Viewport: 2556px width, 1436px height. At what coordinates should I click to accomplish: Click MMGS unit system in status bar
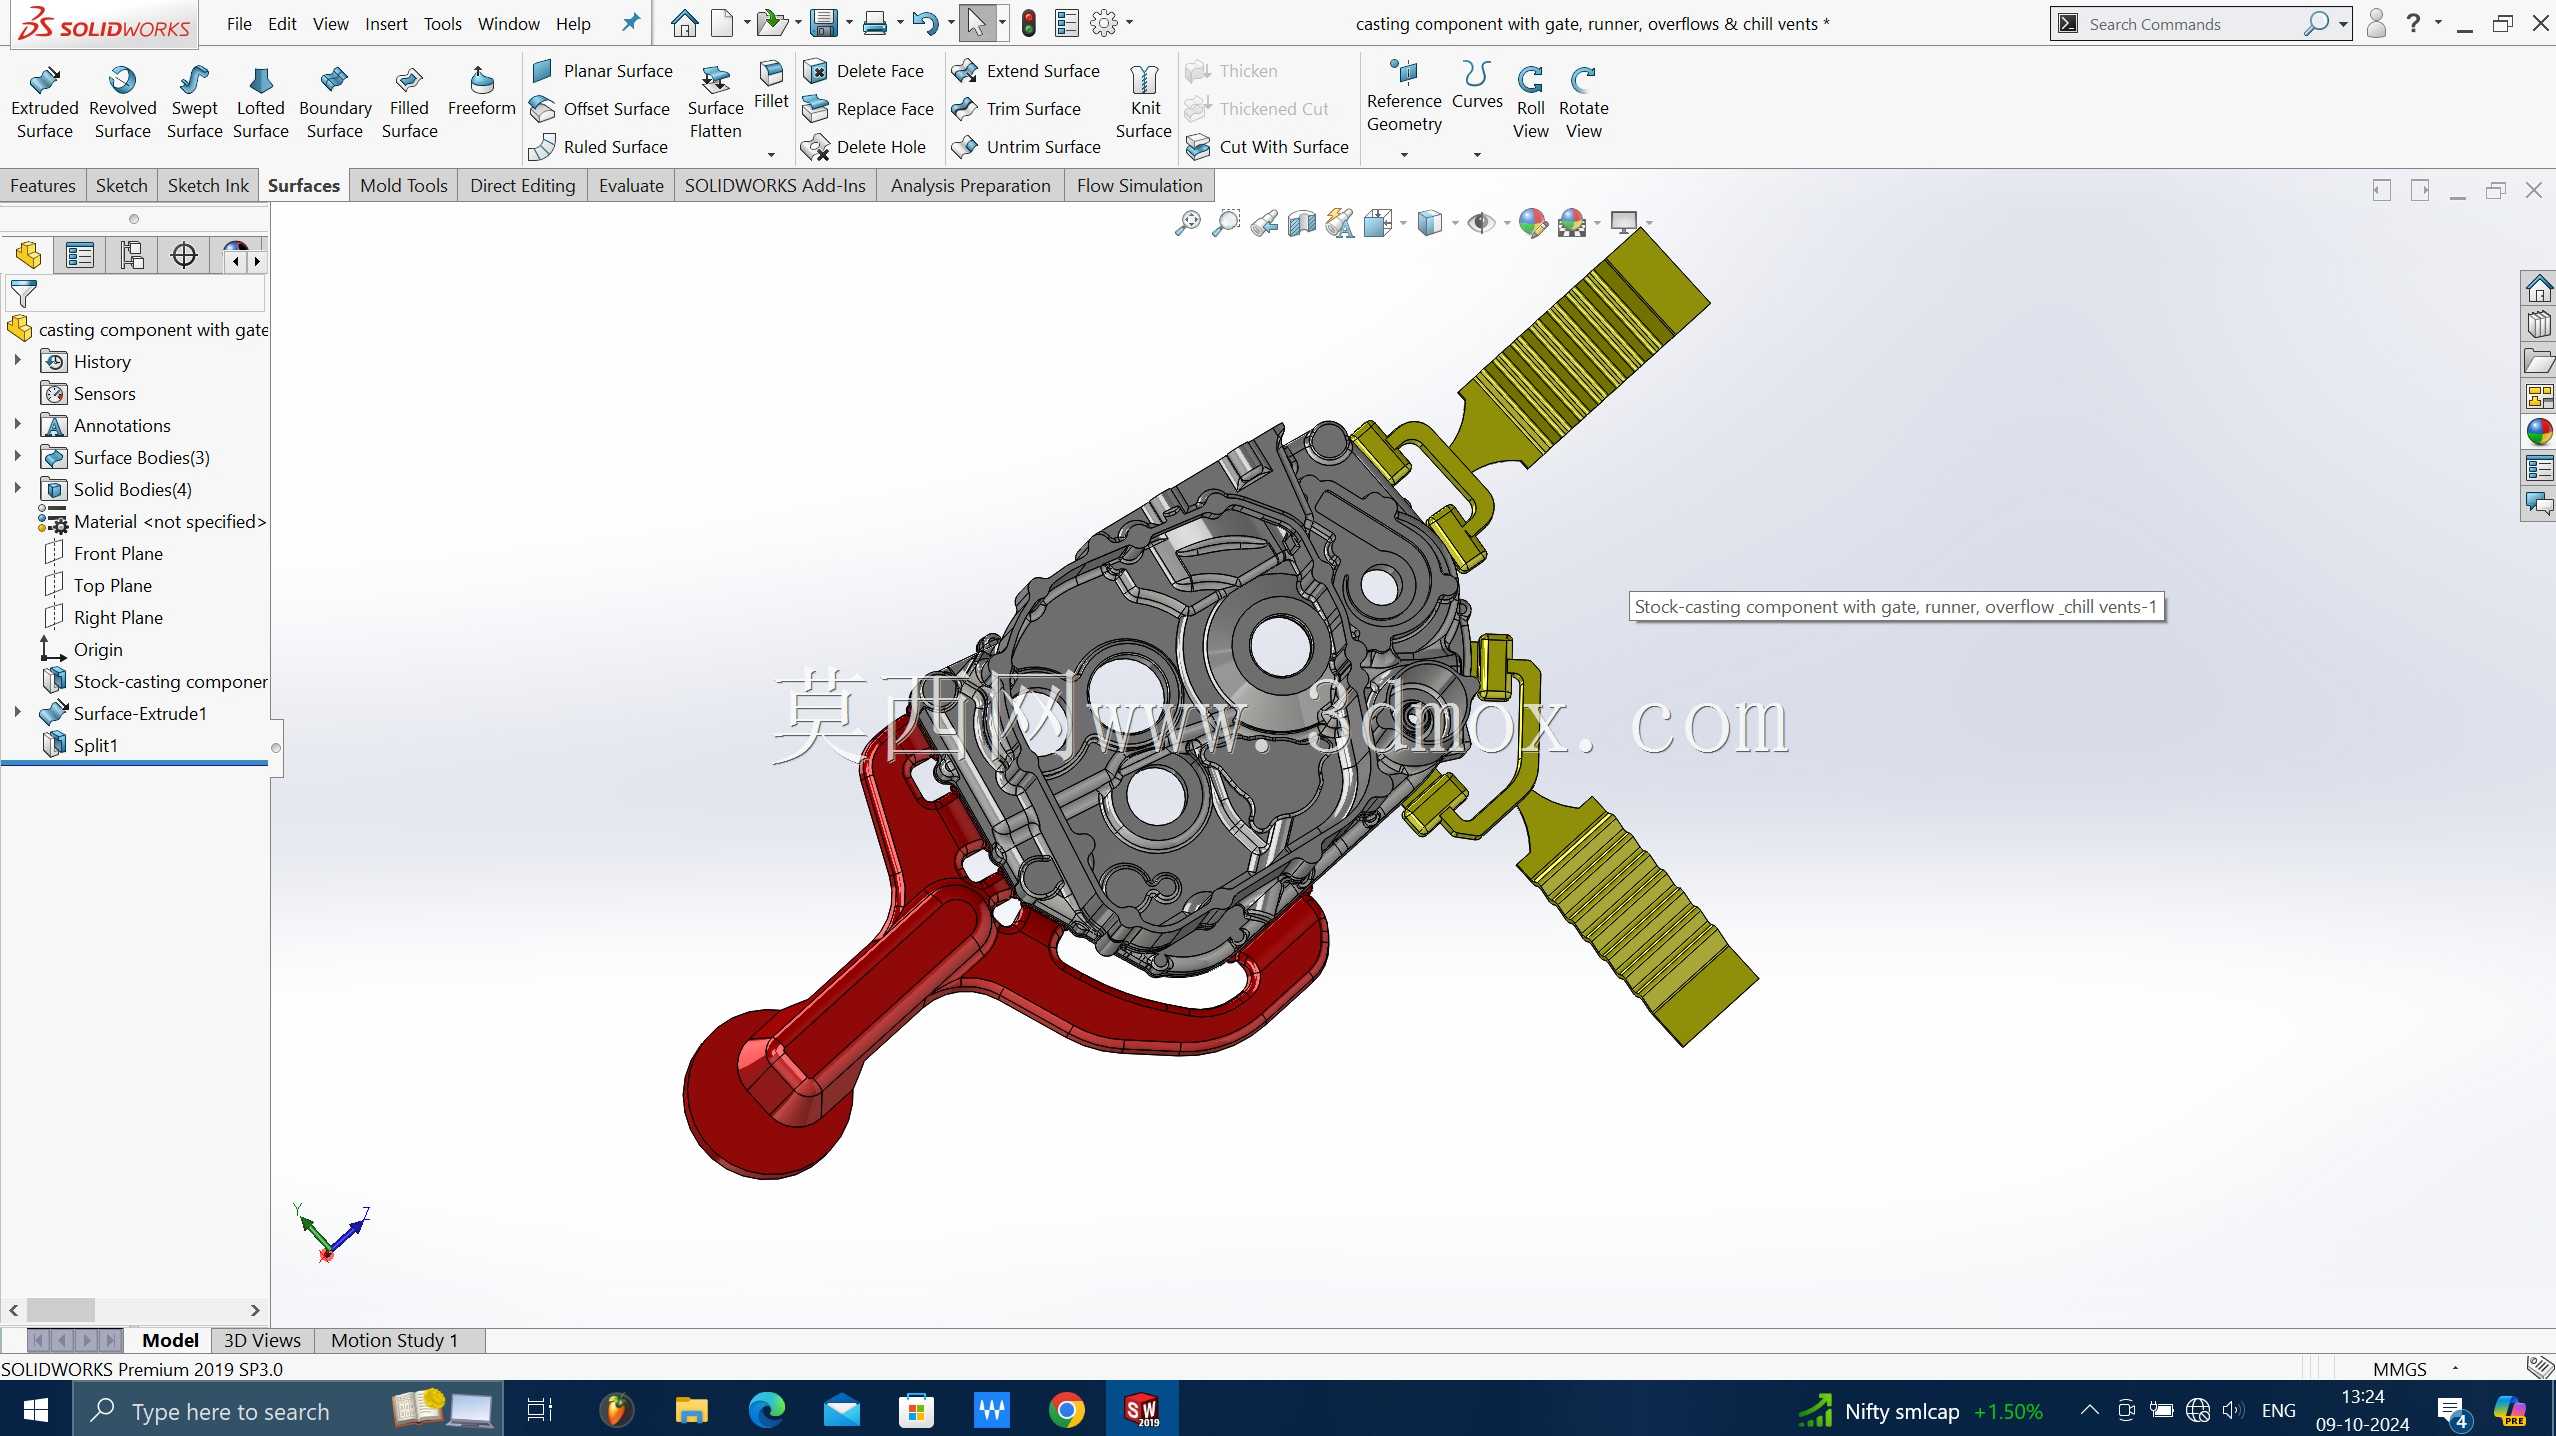(2399, 1369)
